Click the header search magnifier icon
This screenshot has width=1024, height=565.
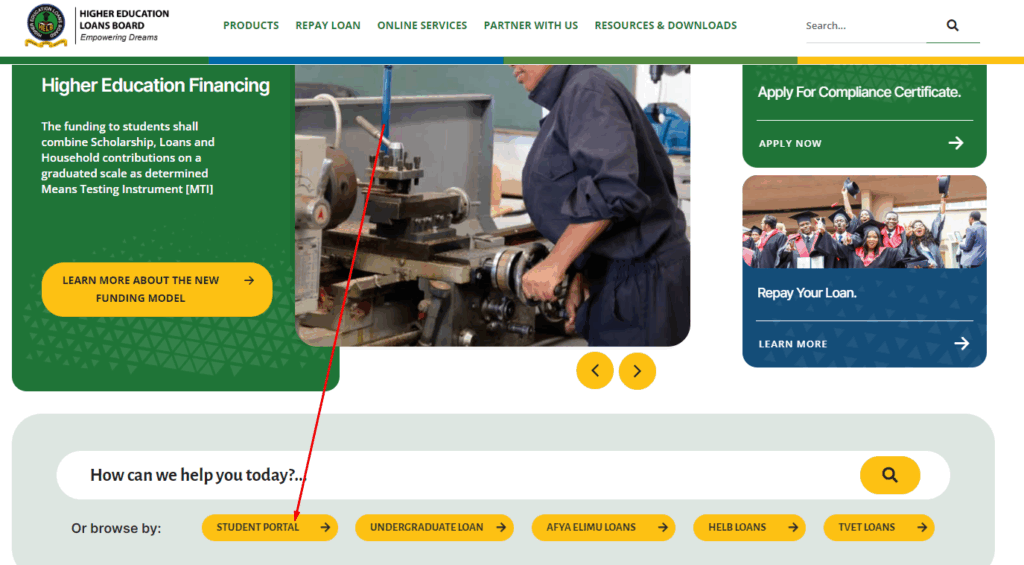tap(952, 26)
